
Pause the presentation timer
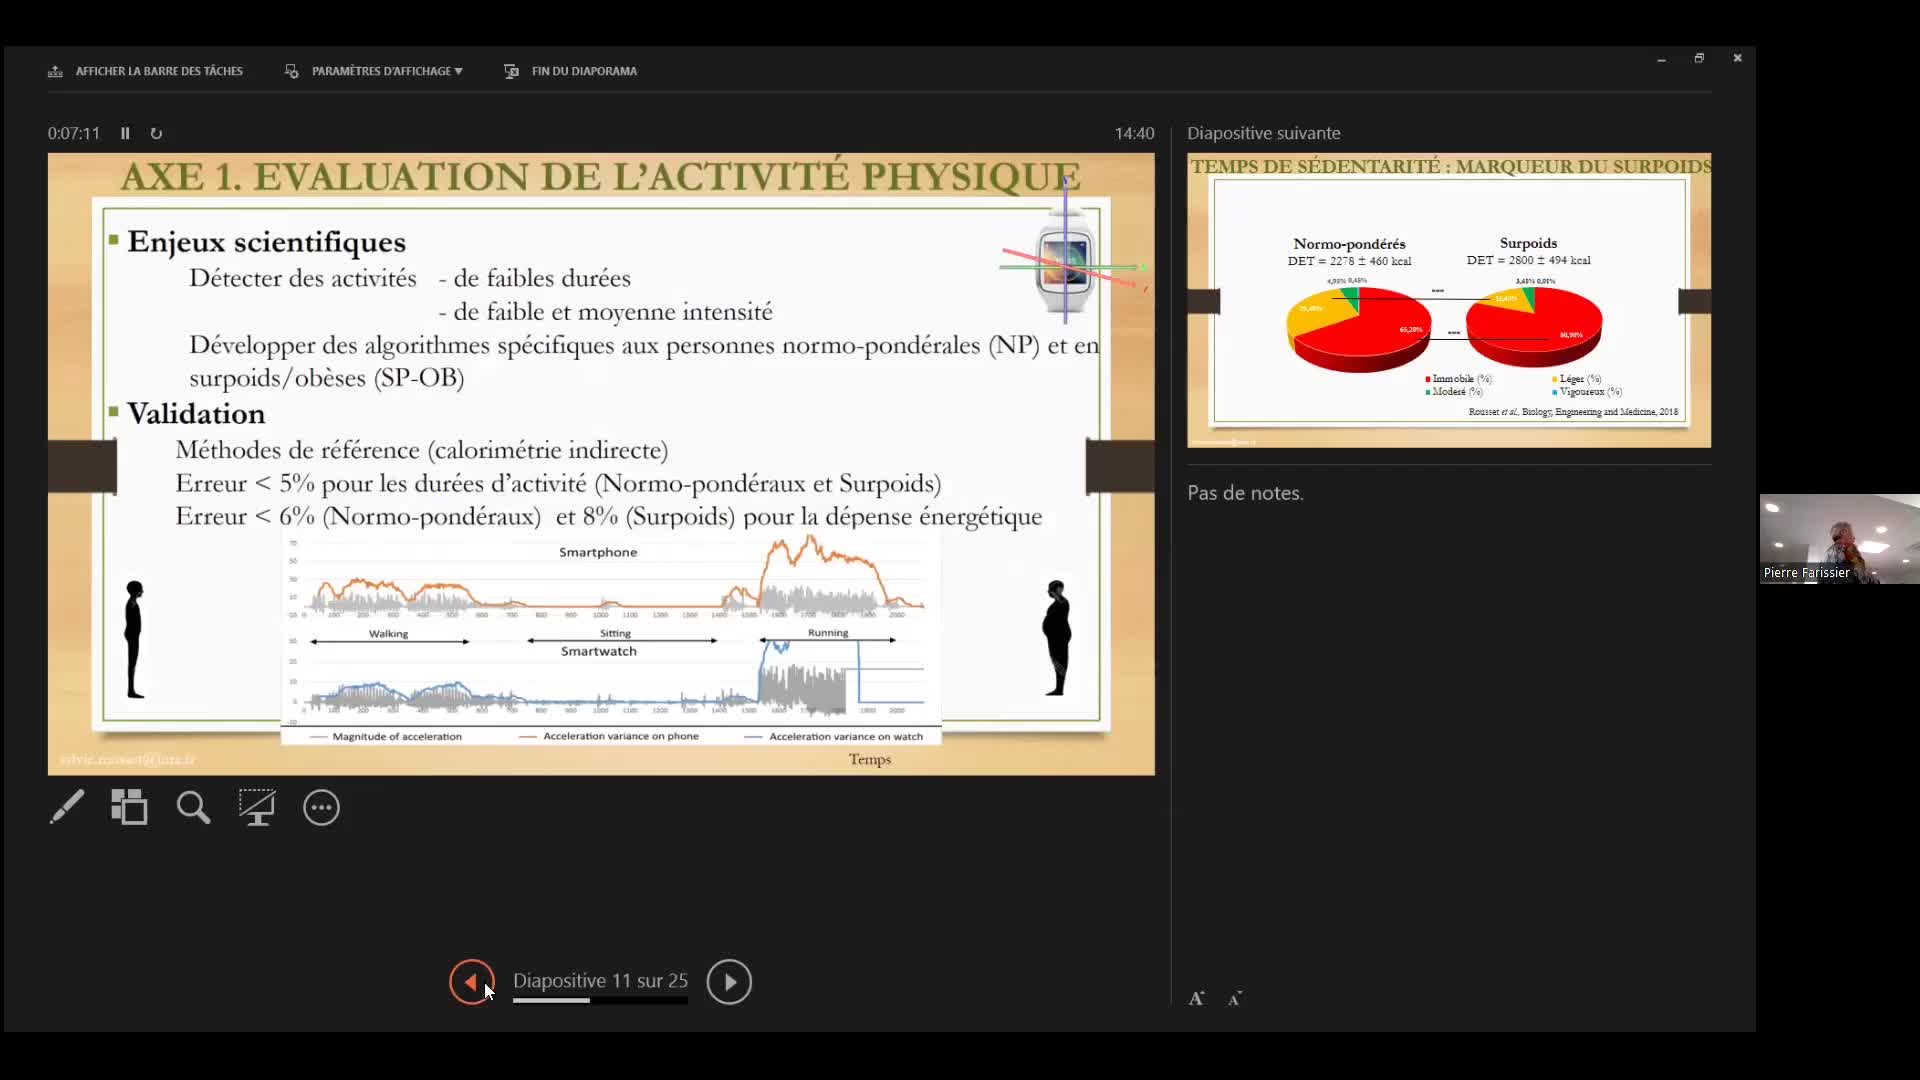(124, 133)
